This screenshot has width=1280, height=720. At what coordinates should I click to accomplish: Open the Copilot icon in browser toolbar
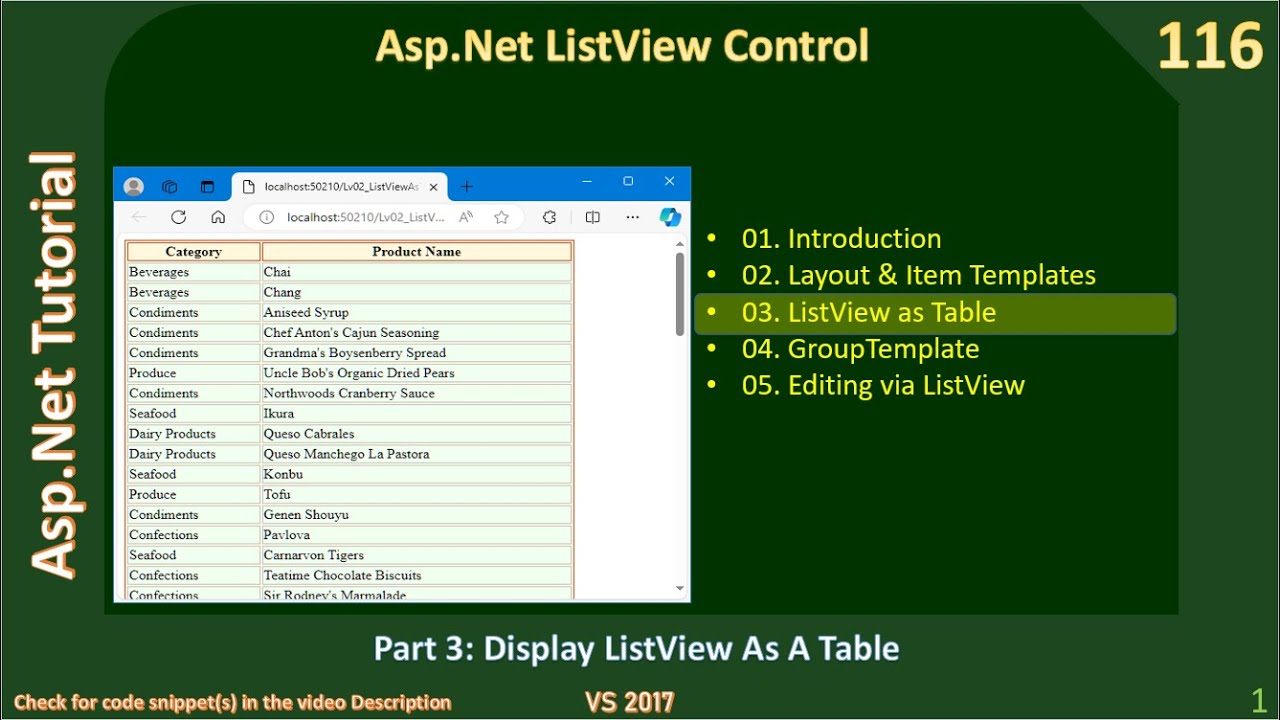tap(670, 217)
